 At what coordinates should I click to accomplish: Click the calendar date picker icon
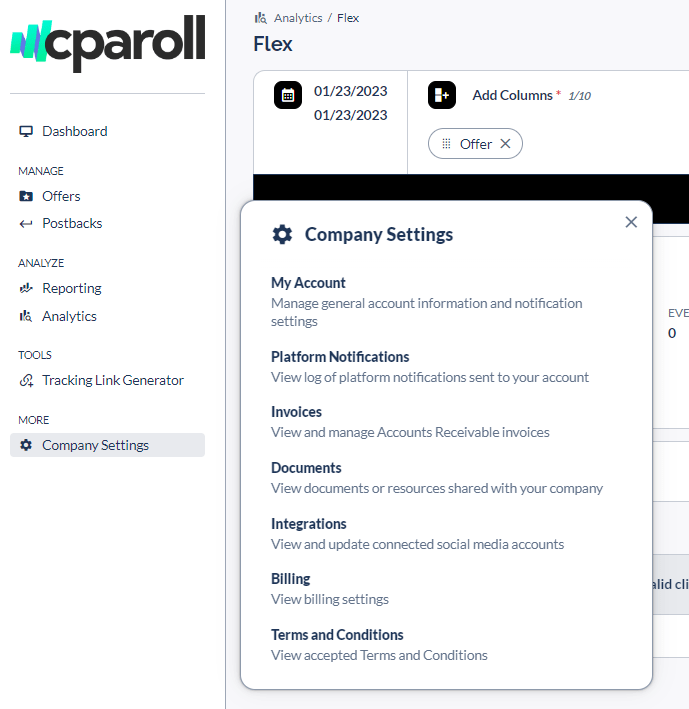click(288, 95)
